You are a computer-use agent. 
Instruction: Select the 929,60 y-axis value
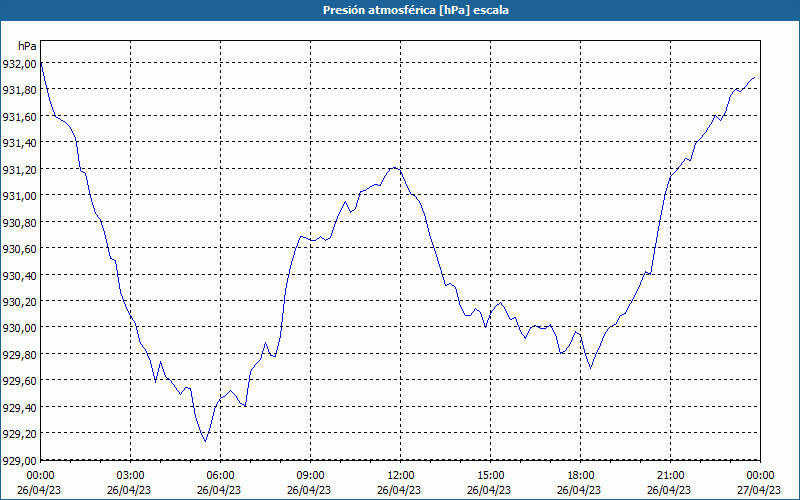pos(19,381)
